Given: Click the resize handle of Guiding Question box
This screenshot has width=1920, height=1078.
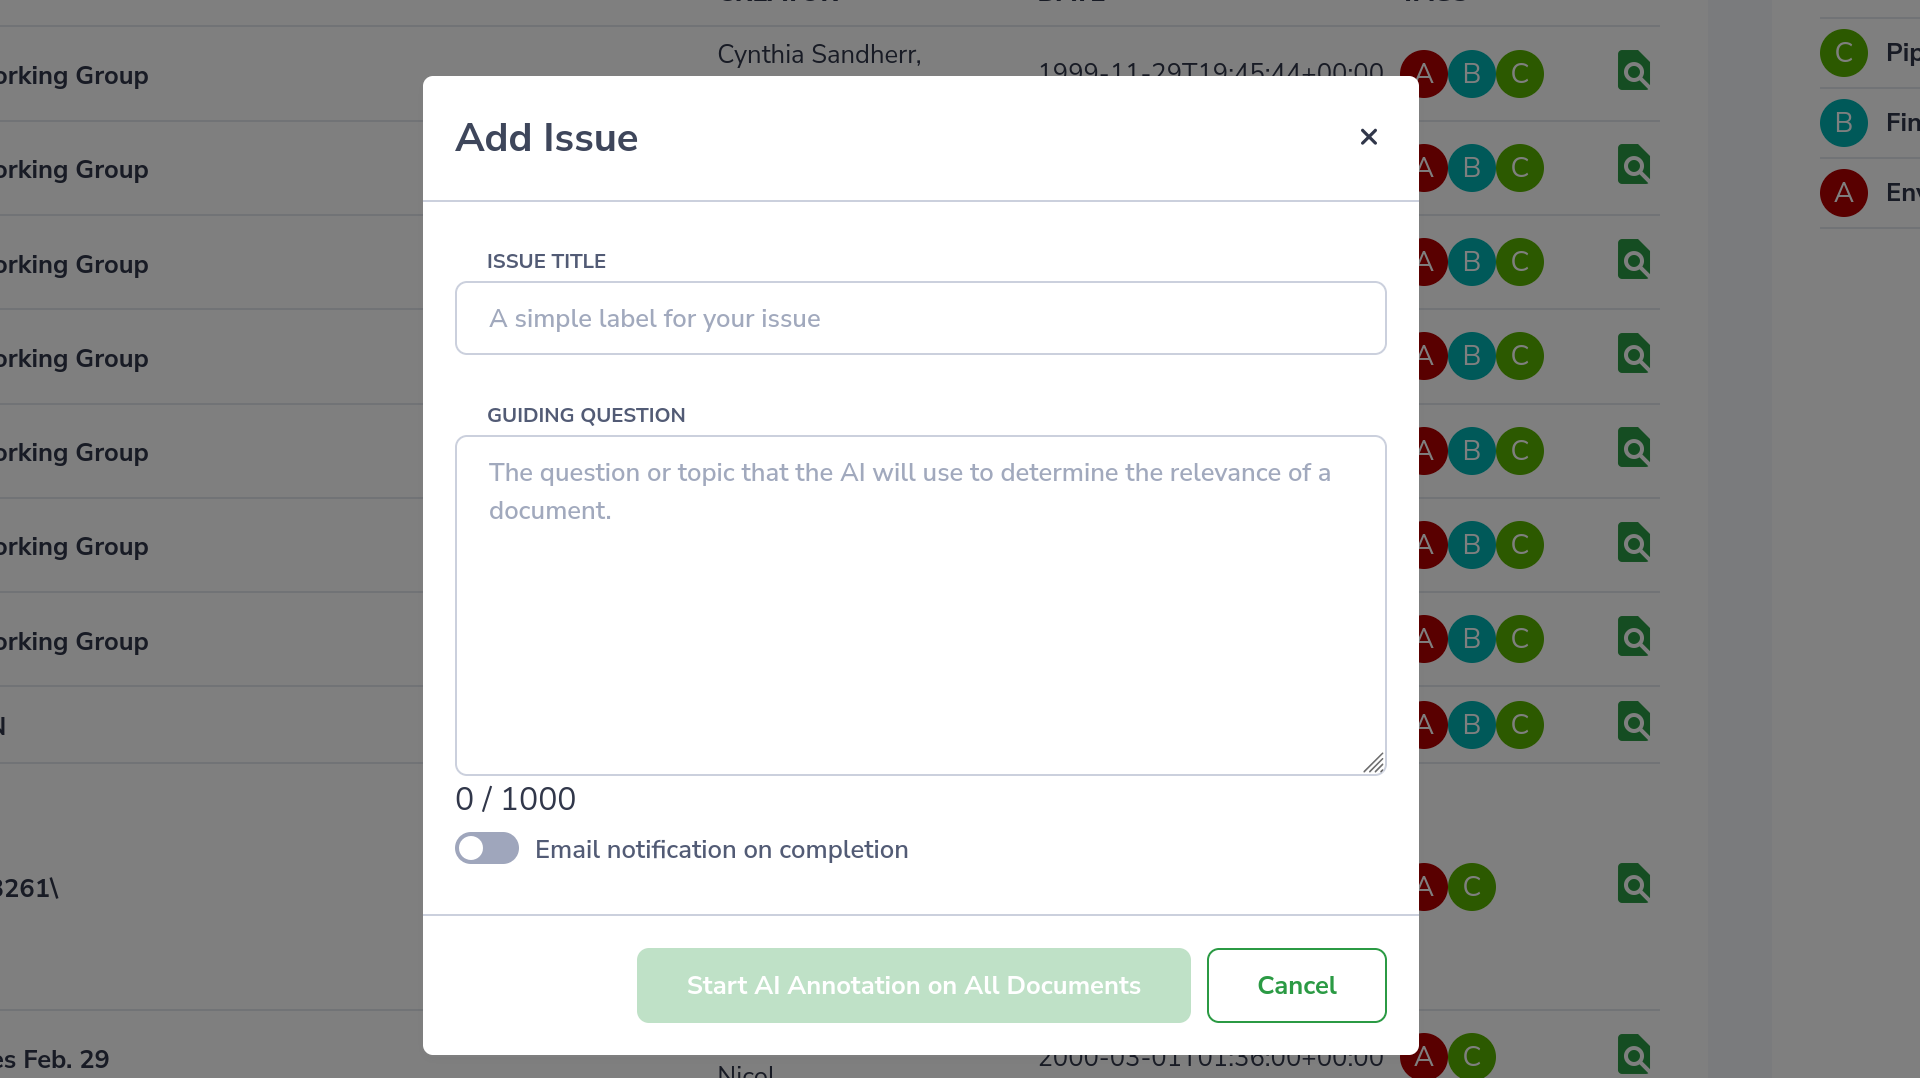Looking at the screenshot, I should 1373,763.
